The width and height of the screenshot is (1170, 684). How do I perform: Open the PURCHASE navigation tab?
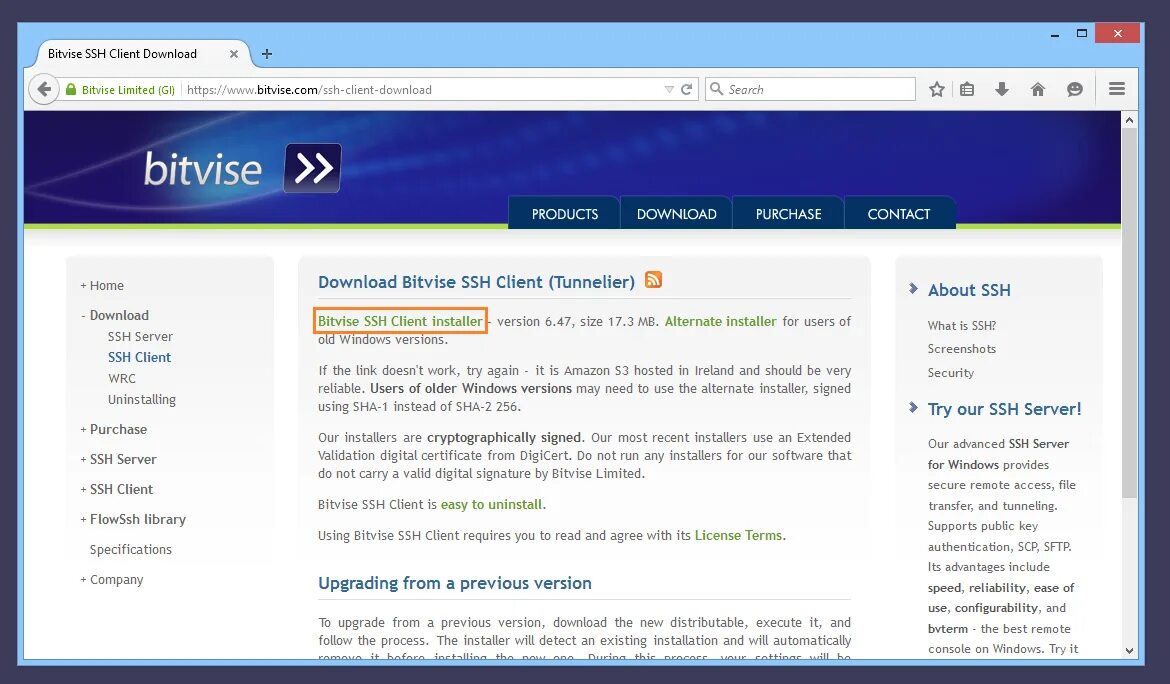click(x=788, y=213)
